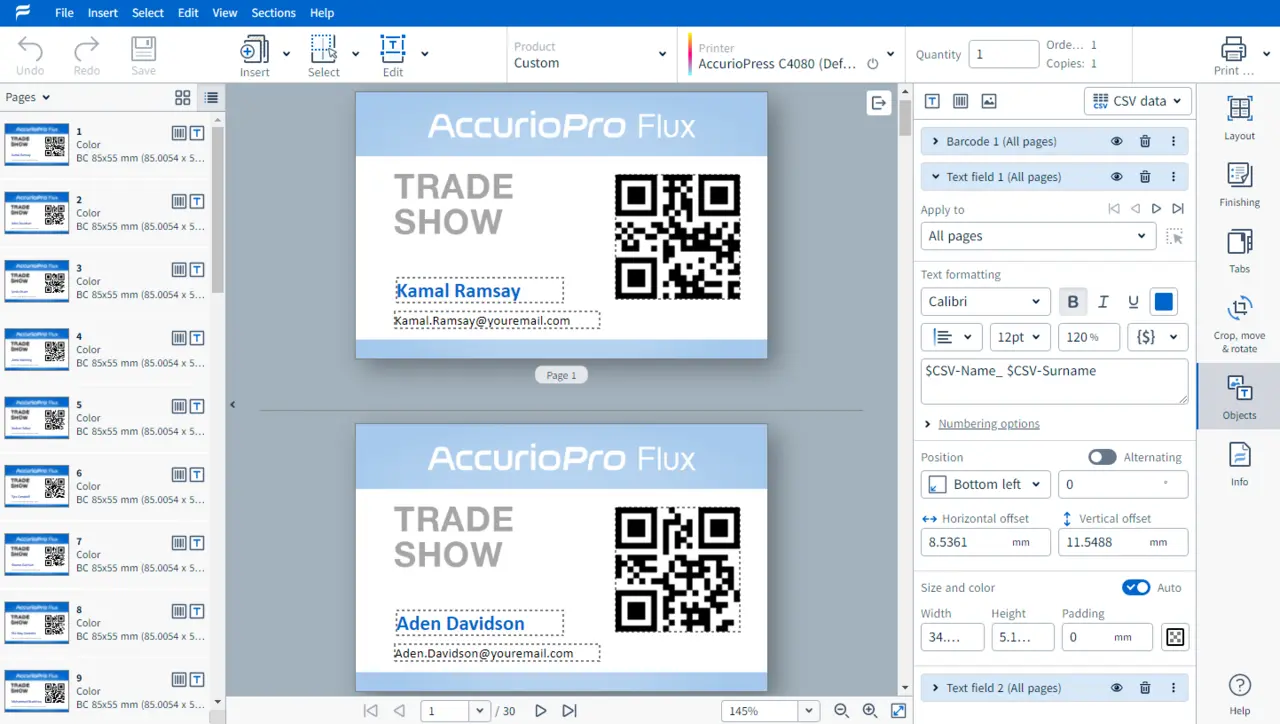Click the select-pages cursor icon

1175,237
